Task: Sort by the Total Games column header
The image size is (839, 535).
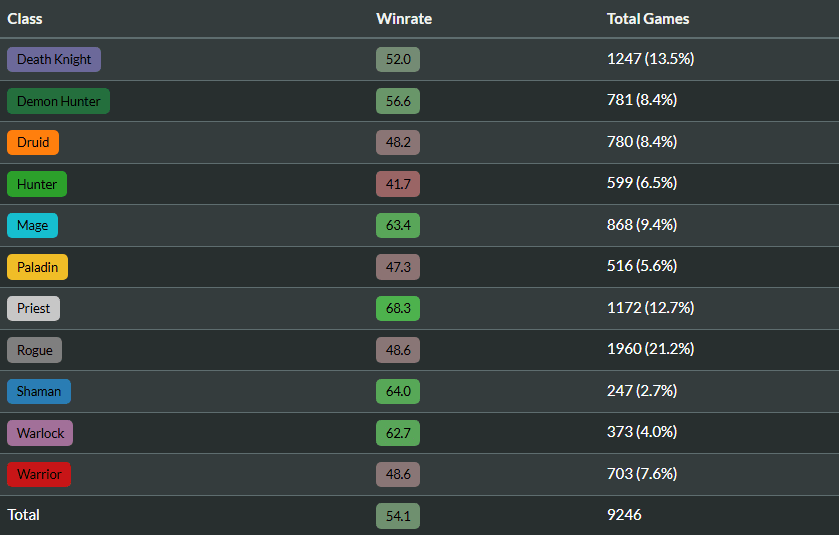Action: [648, 19]
